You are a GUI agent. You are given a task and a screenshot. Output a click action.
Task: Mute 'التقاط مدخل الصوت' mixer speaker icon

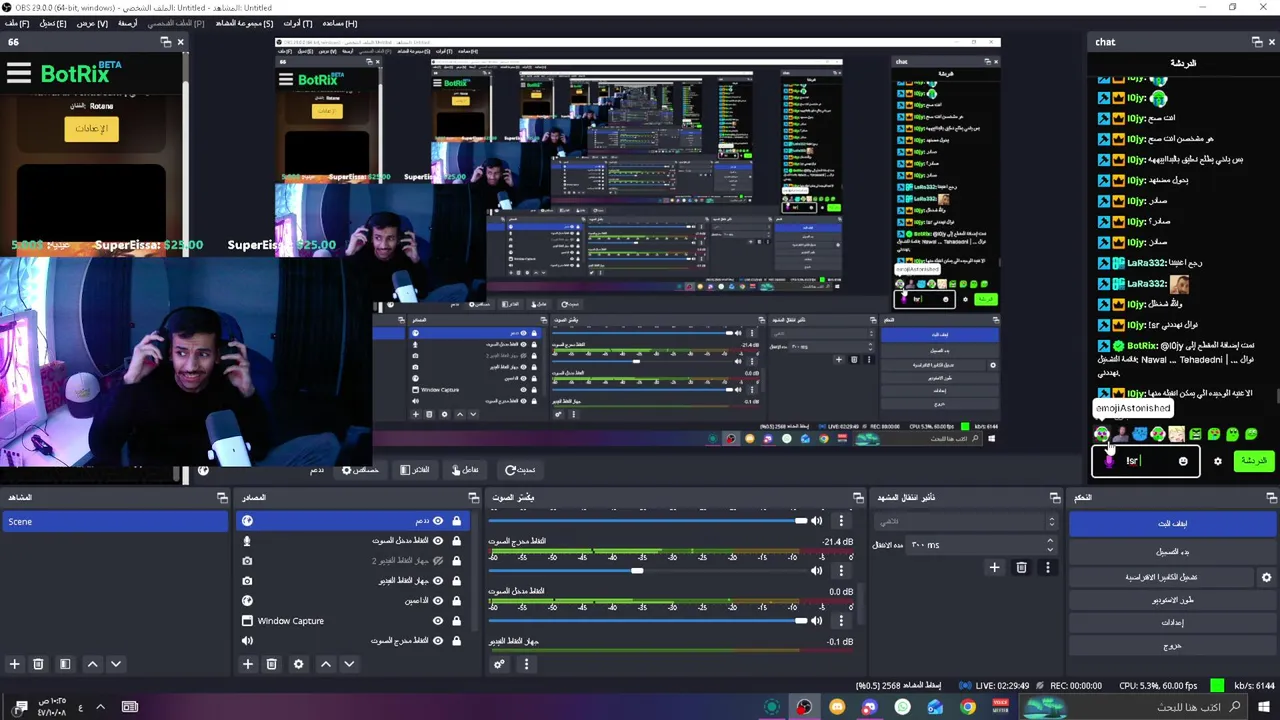click(x=817, y=621)
